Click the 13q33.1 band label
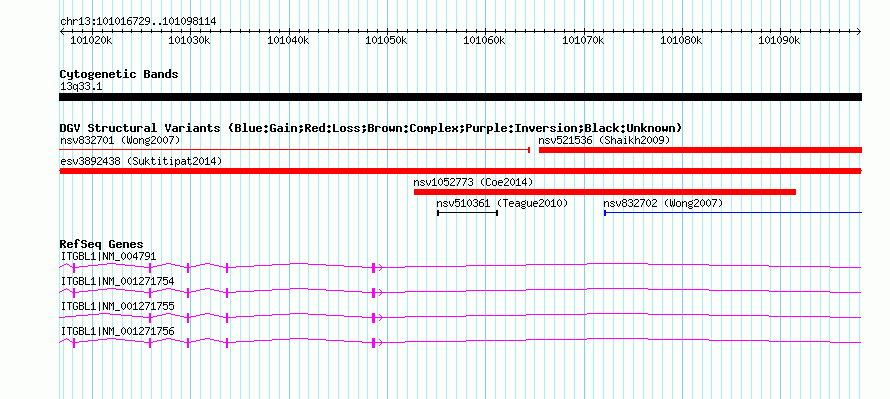The height and width of the screenshot is (399, 890). [x=81, y=87]
